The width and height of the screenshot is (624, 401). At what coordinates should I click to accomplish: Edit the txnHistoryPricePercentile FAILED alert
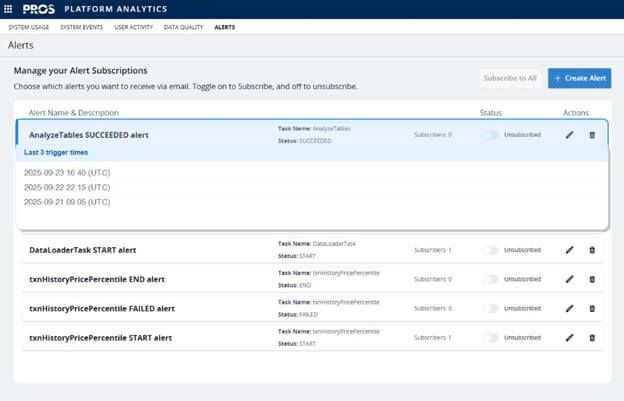pyautogui.click(x=569, y=308)
